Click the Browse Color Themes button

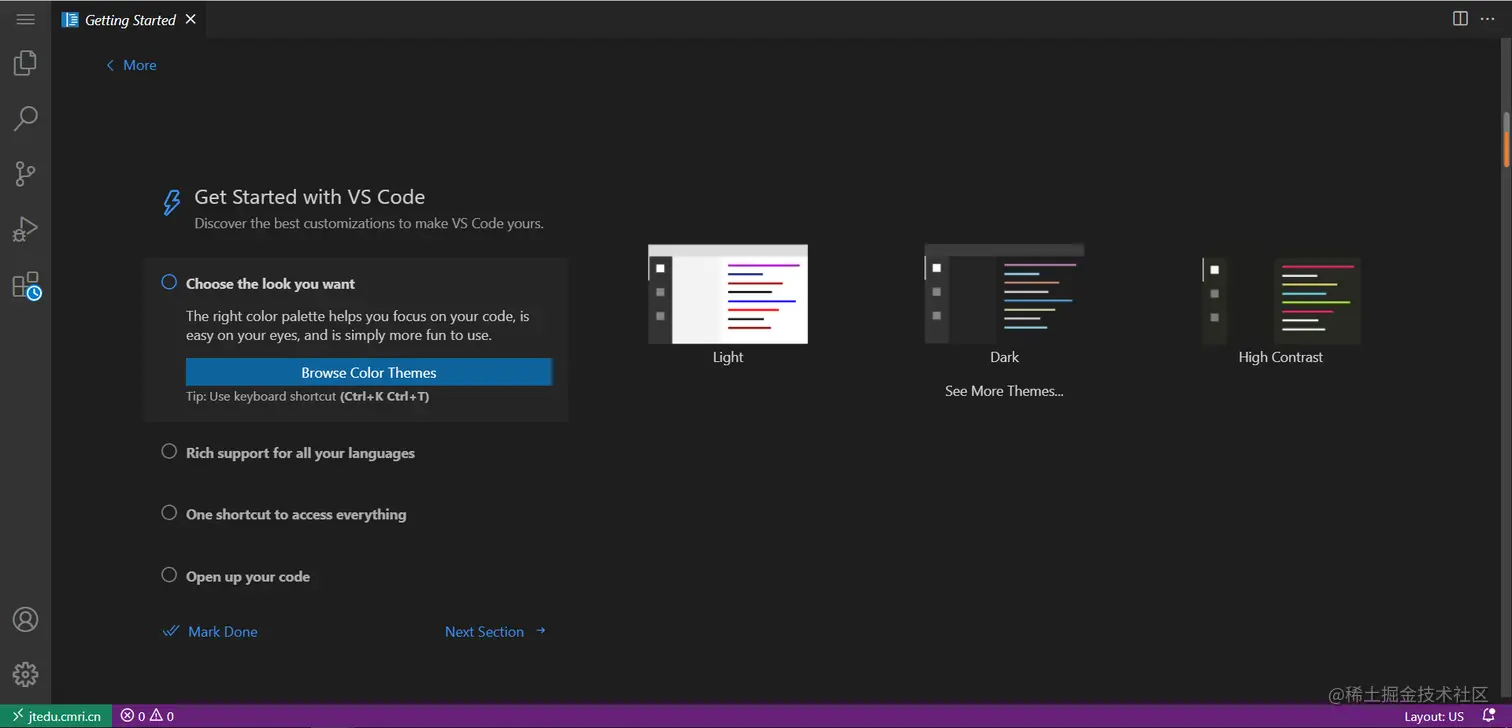369,372
